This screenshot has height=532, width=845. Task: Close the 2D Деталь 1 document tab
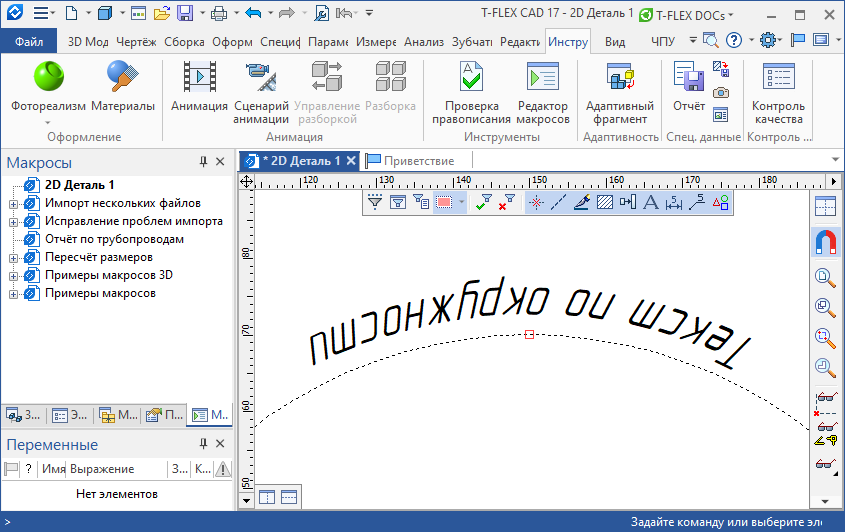click(x=351, y=160)
